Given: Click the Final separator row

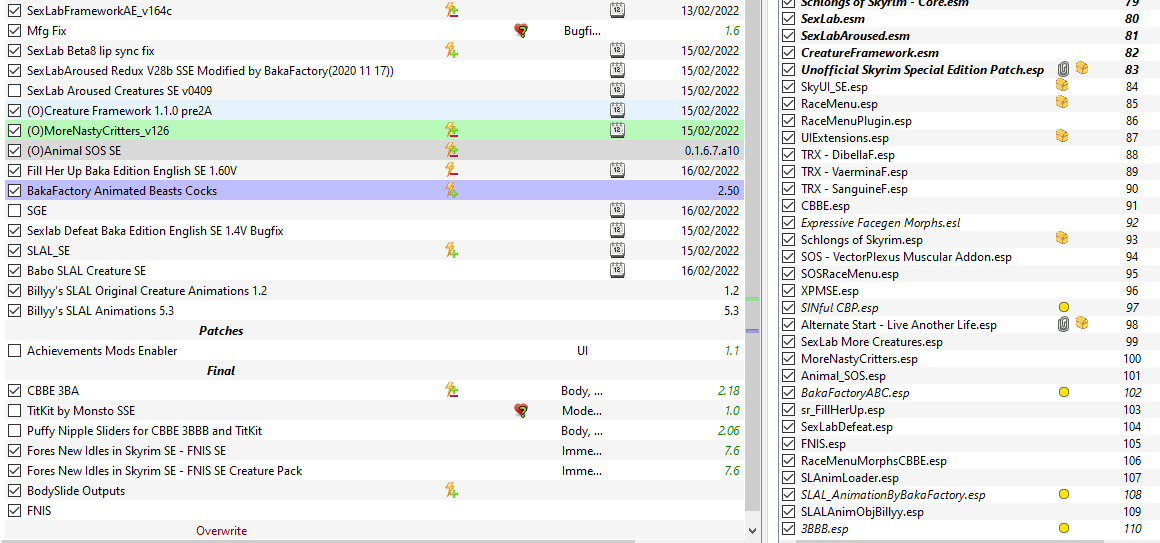Looking at the screenshot, I should pos(374,371).
